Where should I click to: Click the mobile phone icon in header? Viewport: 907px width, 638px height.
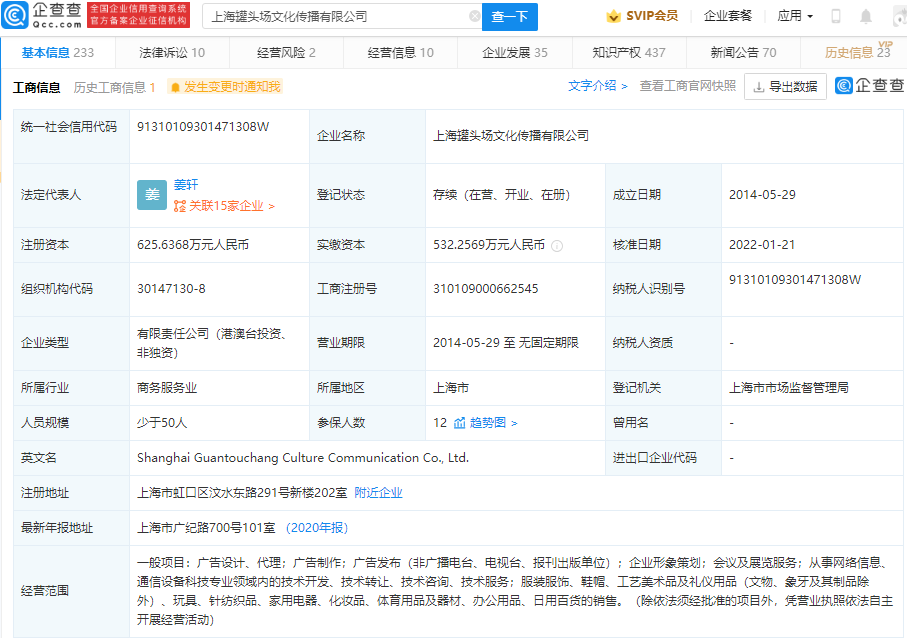[836, 16]
